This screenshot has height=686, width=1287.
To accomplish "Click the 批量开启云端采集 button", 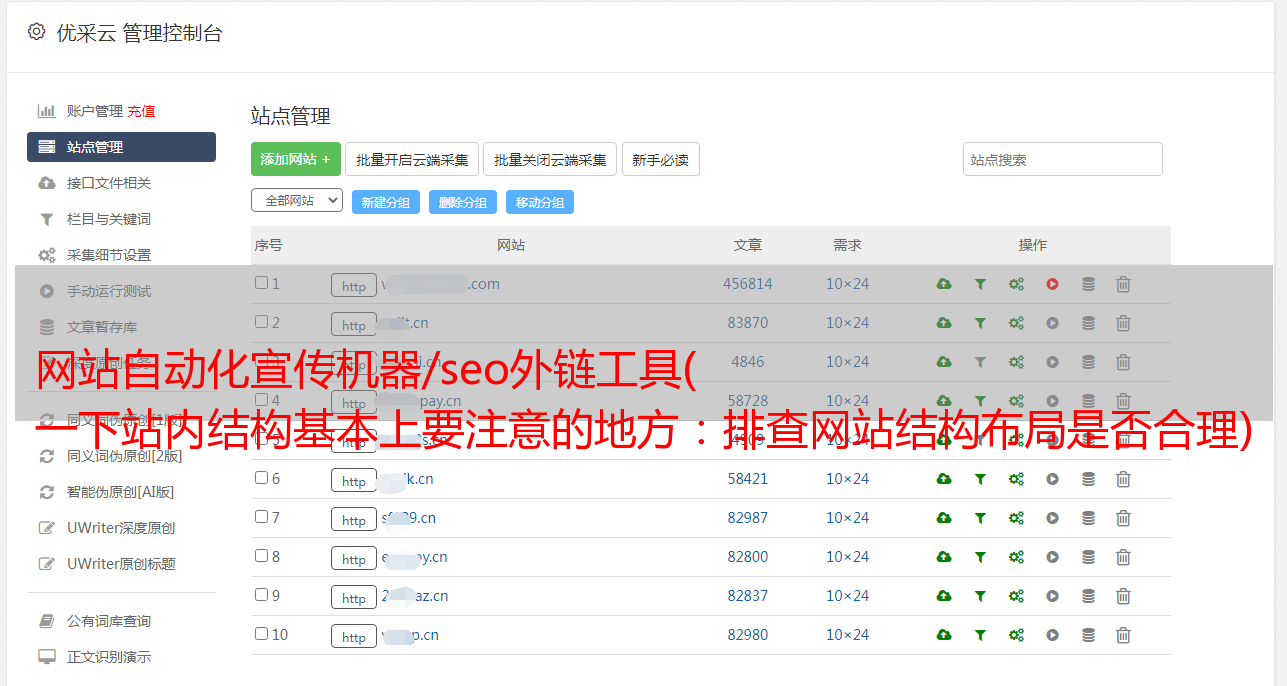I will coord(412,159).
